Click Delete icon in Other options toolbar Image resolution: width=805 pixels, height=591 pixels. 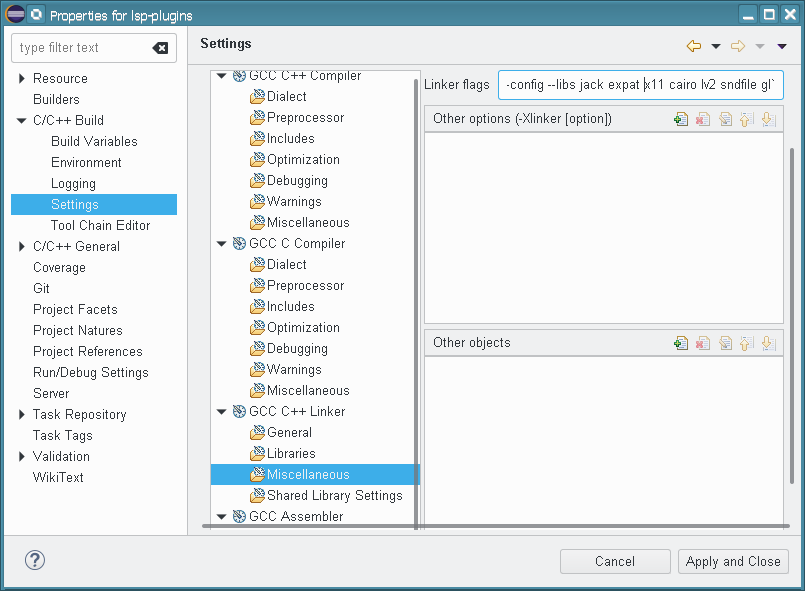[x=703, y=119]
